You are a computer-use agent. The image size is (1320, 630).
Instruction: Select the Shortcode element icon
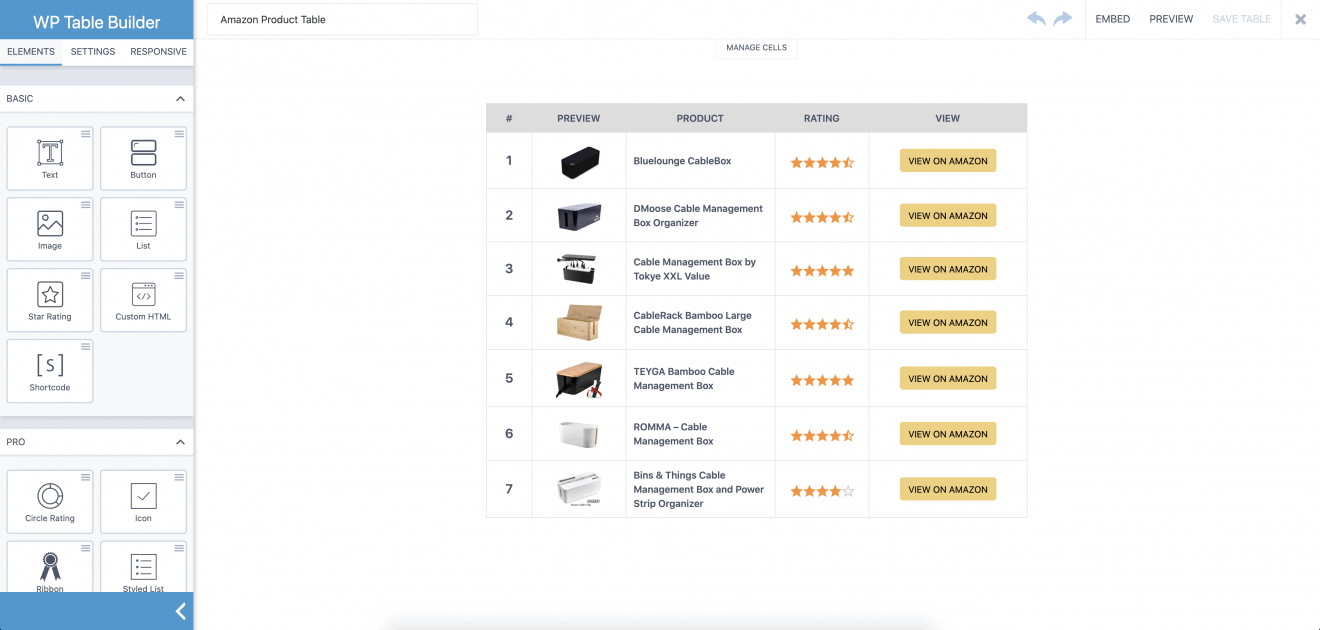point(49,370)
